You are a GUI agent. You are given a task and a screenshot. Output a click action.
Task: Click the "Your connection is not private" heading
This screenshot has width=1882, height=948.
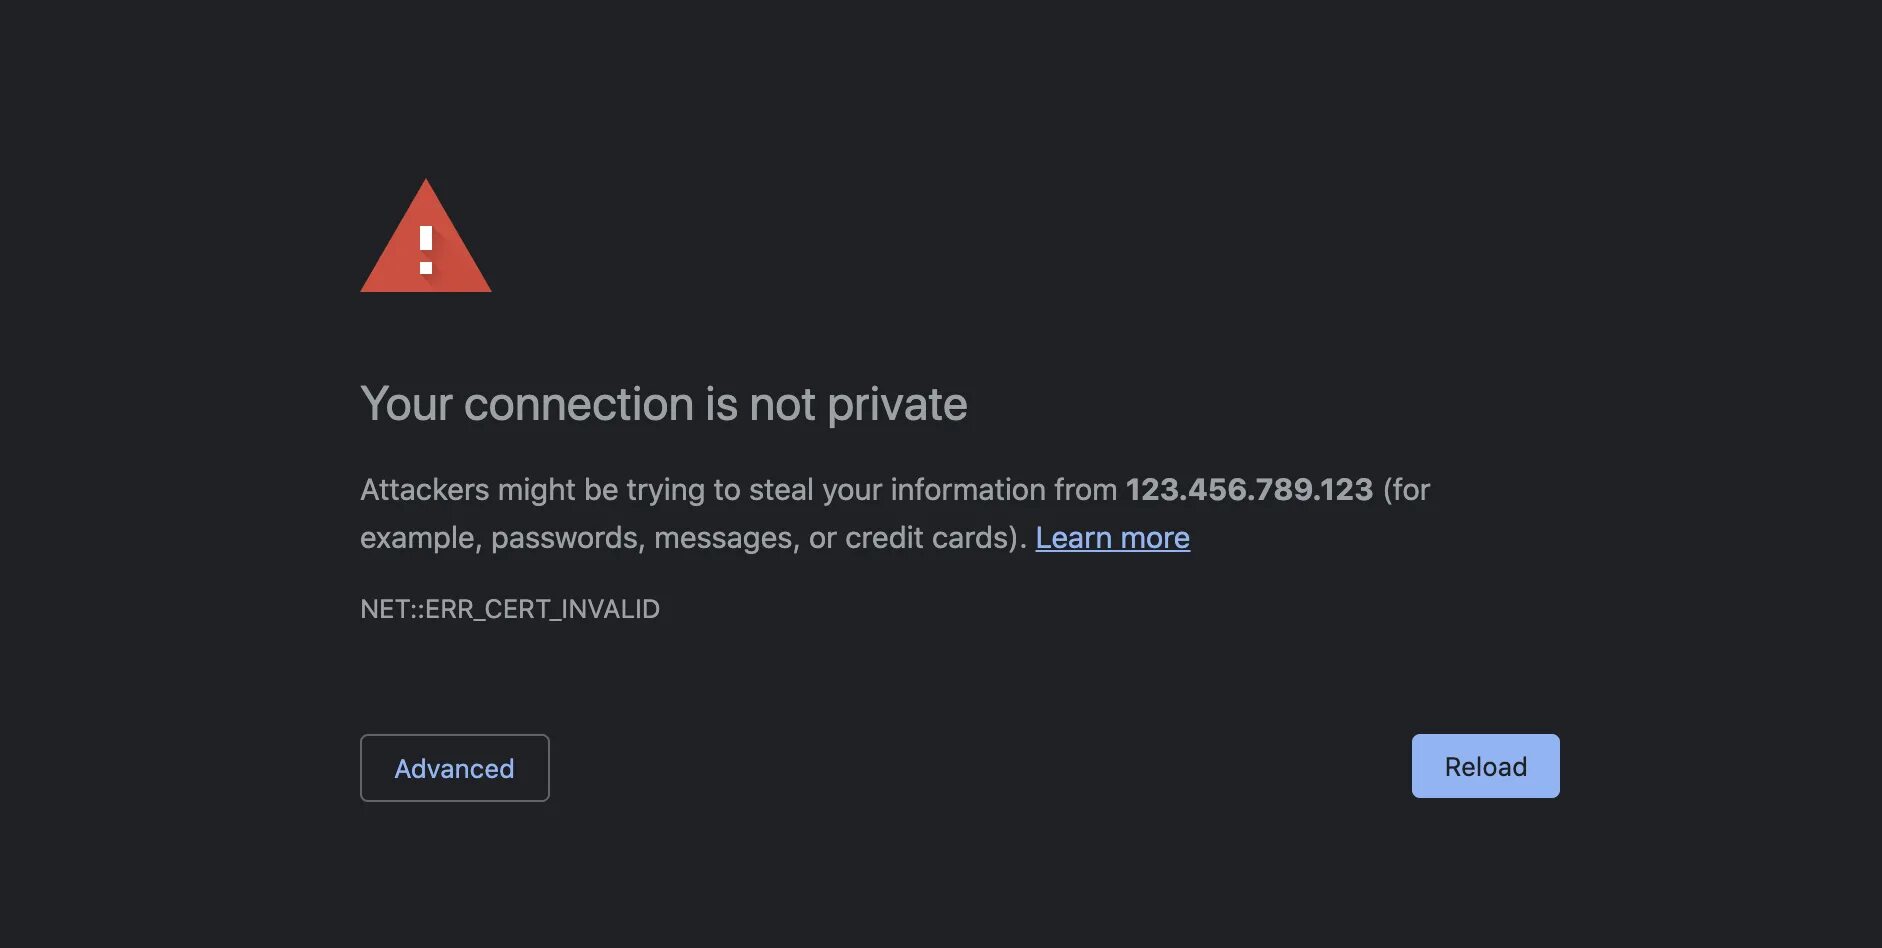pyautogui.click(x=663, y=405)
